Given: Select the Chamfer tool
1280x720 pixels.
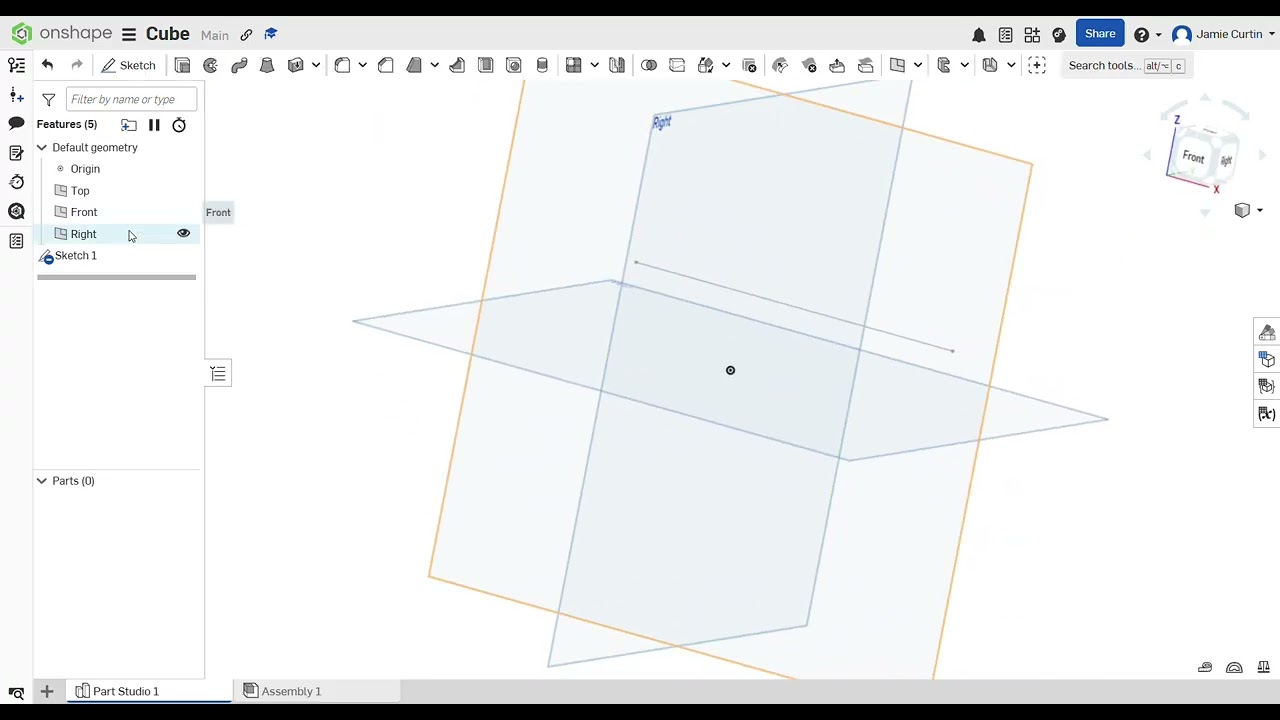Looking at the screenshot, I should point(386,65).
